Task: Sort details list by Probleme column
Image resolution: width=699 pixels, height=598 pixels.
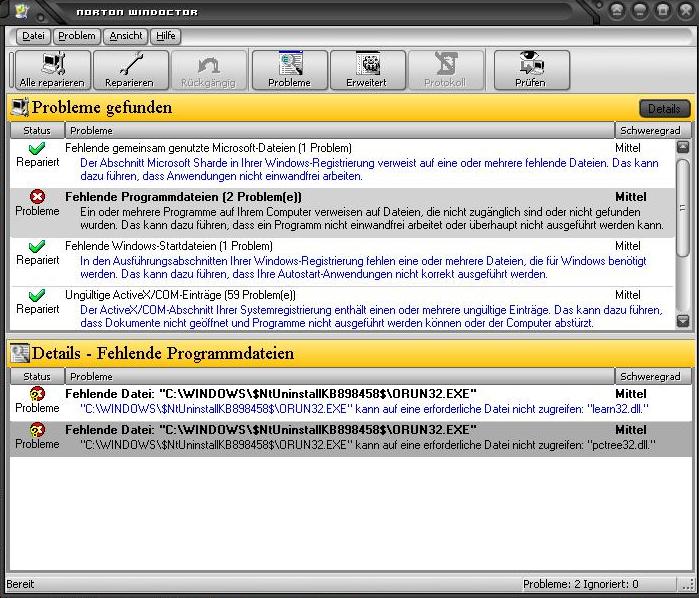Action: point(340,376)
